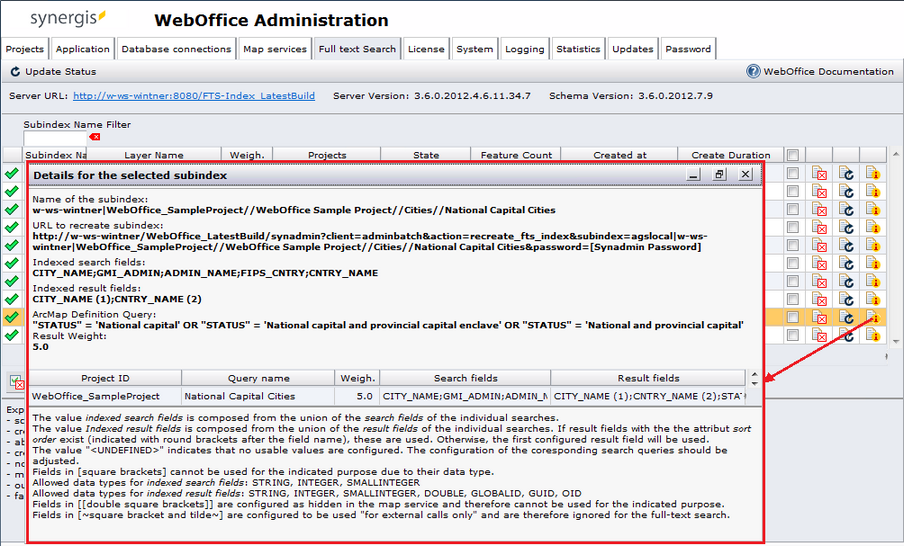Sort by the Layer Name column header

point(154,155)
